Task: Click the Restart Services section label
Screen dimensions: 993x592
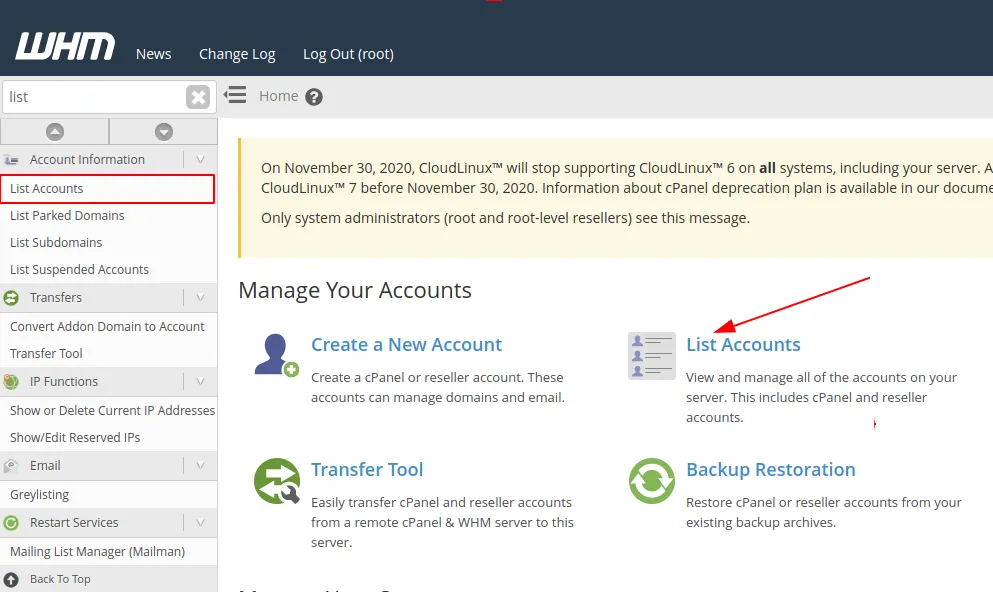Action: (74, 523)
